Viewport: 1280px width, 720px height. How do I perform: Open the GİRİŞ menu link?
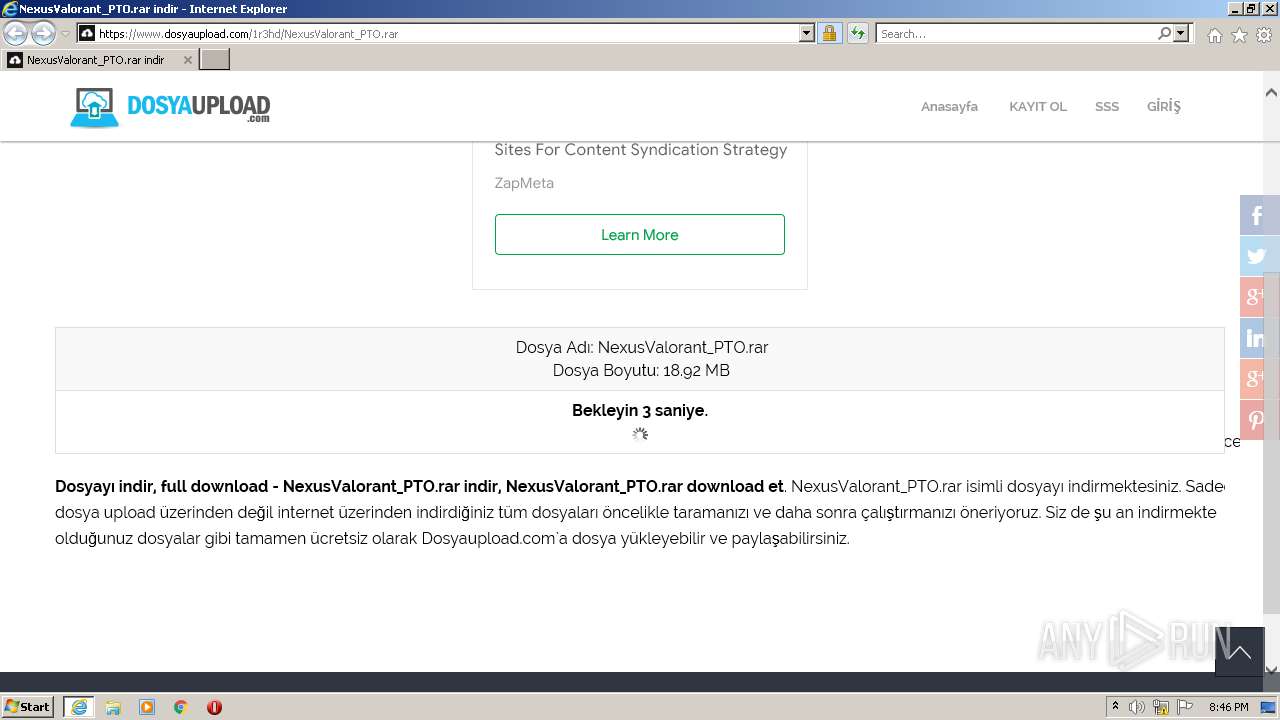tap(1164, 106)
